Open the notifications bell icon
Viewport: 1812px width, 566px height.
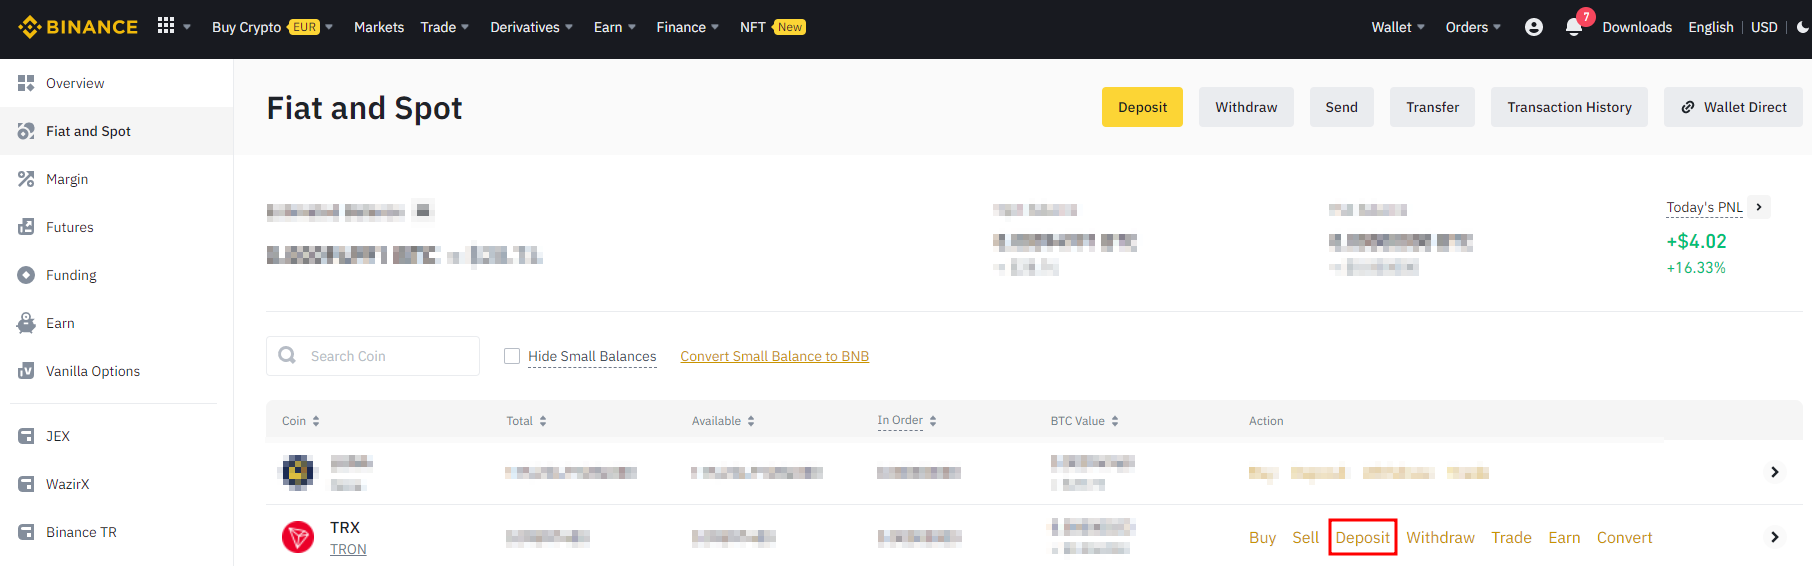point(1573,27)
